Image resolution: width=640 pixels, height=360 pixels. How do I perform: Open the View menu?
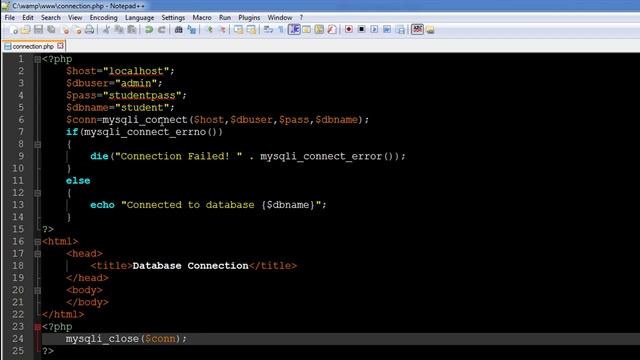tap(75, 18)
